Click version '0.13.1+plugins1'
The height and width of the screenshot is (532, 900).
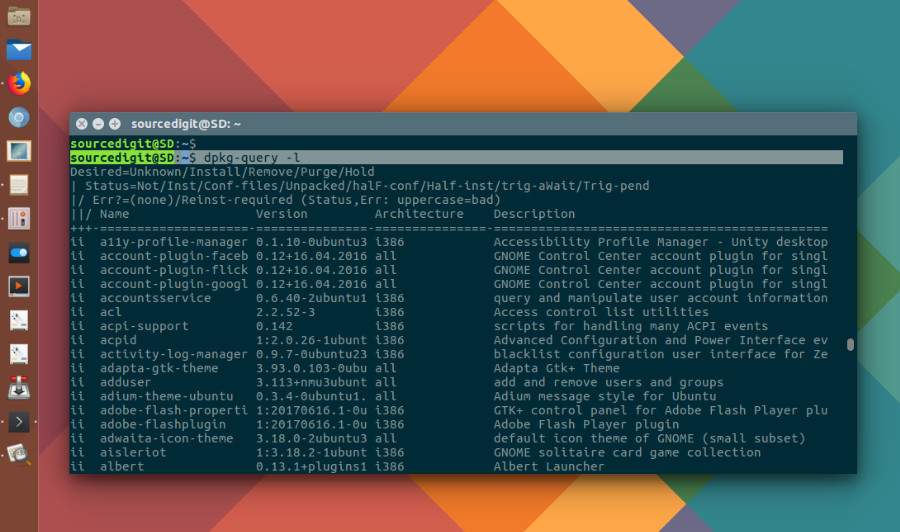click(311, 467)
